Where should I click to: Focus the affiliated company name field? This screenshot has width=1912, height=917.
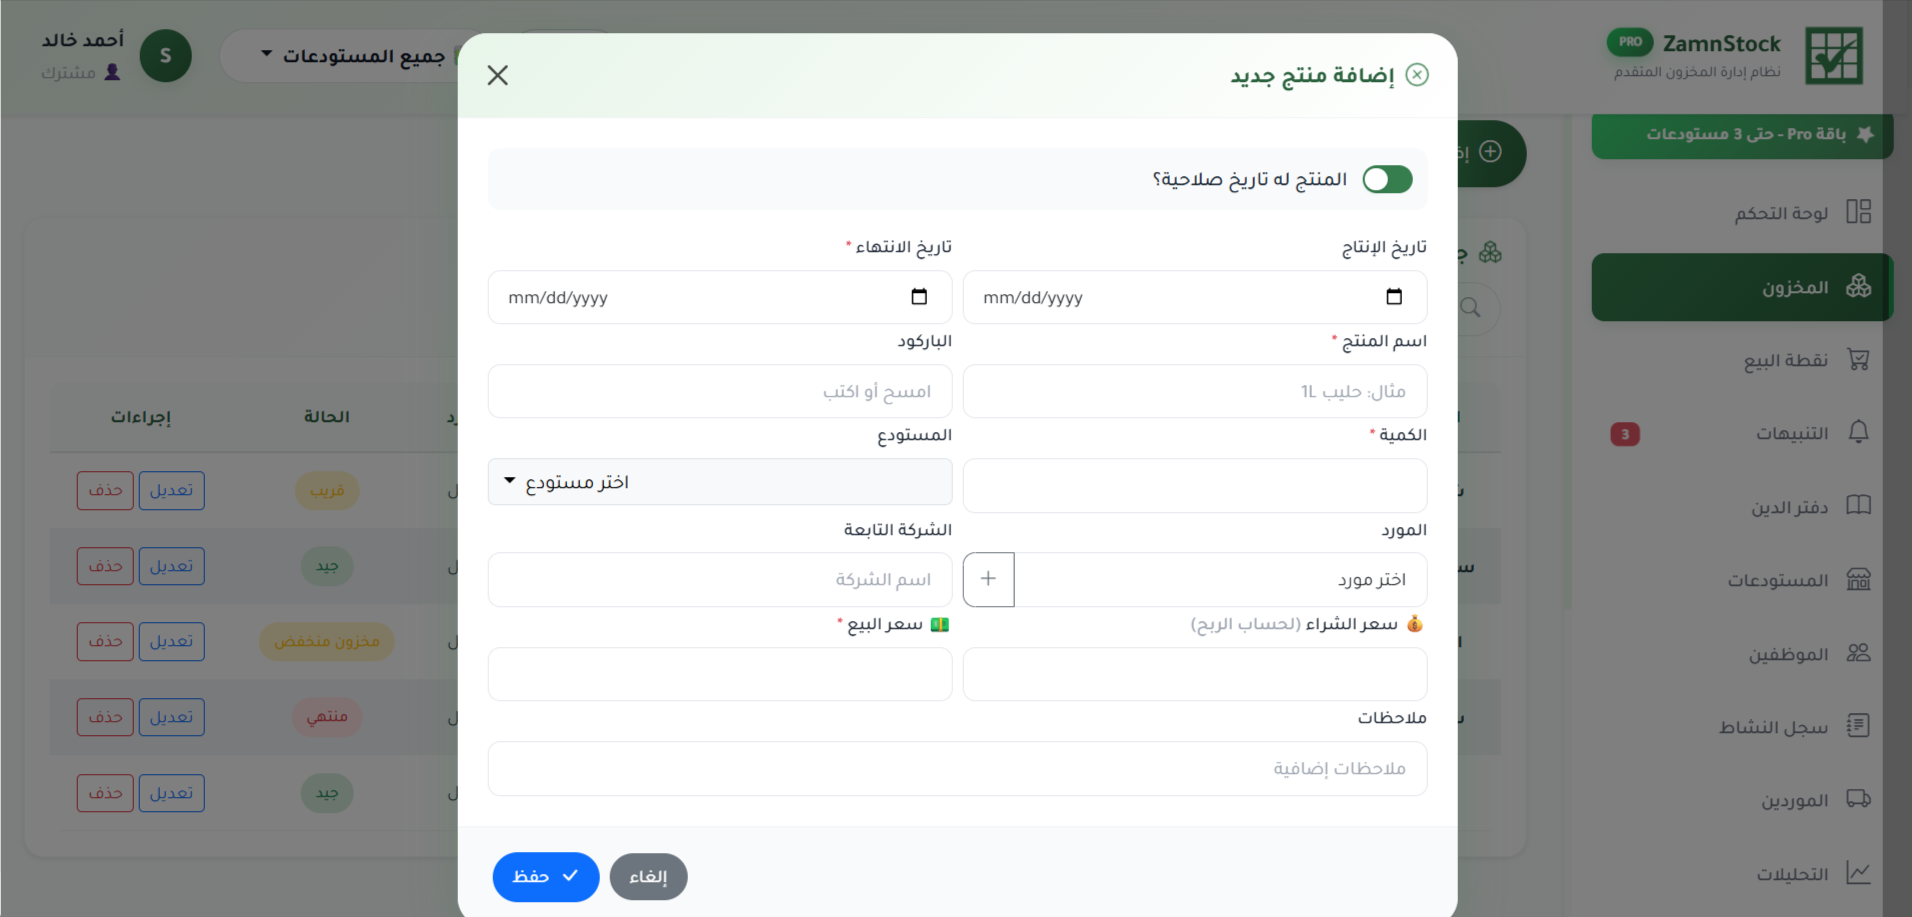(720, 580)
